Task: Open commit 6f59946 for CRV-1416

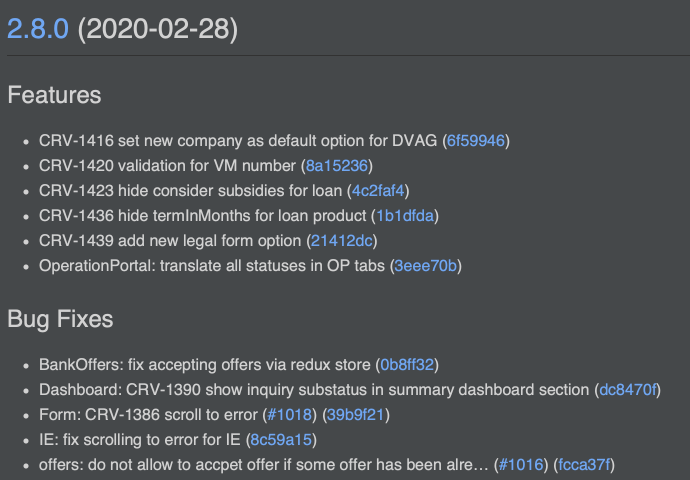Action: (476, 141)
